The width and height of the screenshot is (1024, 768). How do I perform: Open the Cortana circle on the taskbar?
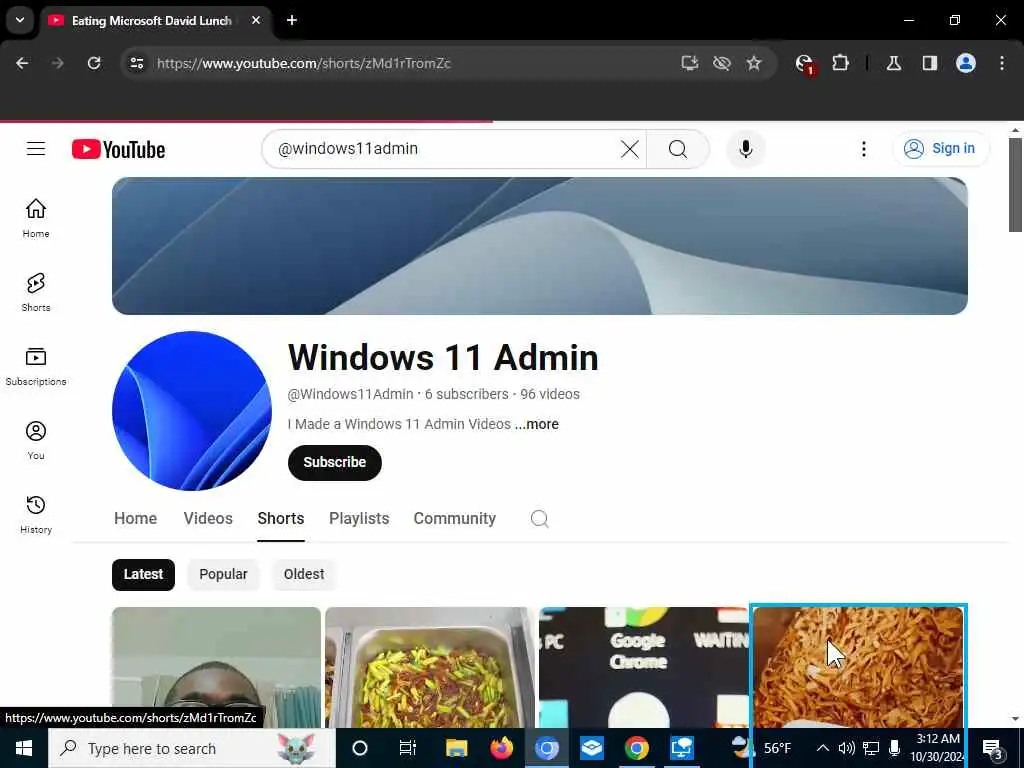(x=360, y=748)
